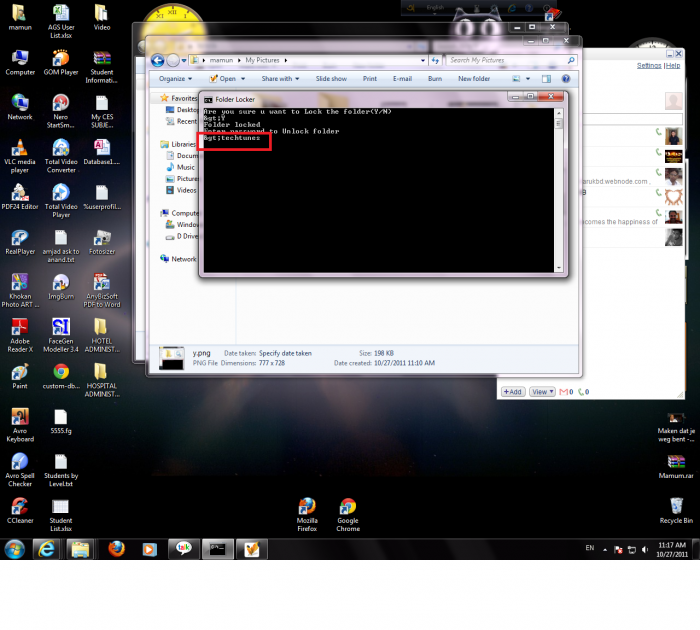Open the Share with dropdown
The width and height of the screenshot is (700, 630).
coord(280,79)
